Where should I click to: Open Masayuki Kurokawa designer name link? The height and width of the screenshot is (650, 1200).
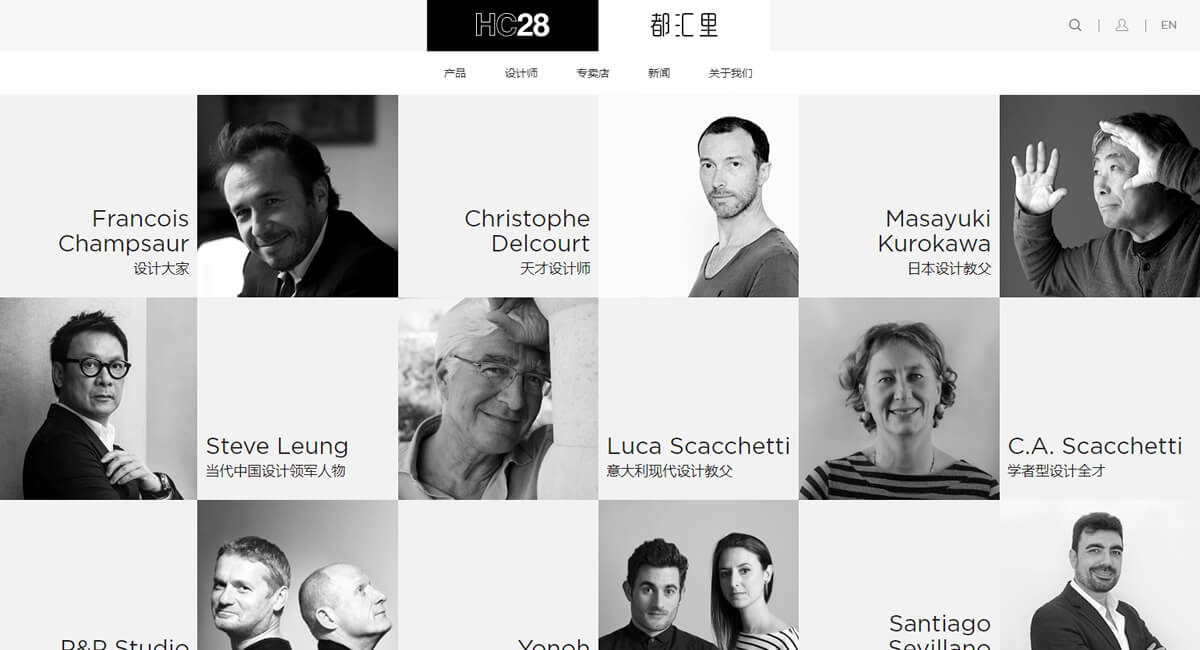tap(934, 231)
